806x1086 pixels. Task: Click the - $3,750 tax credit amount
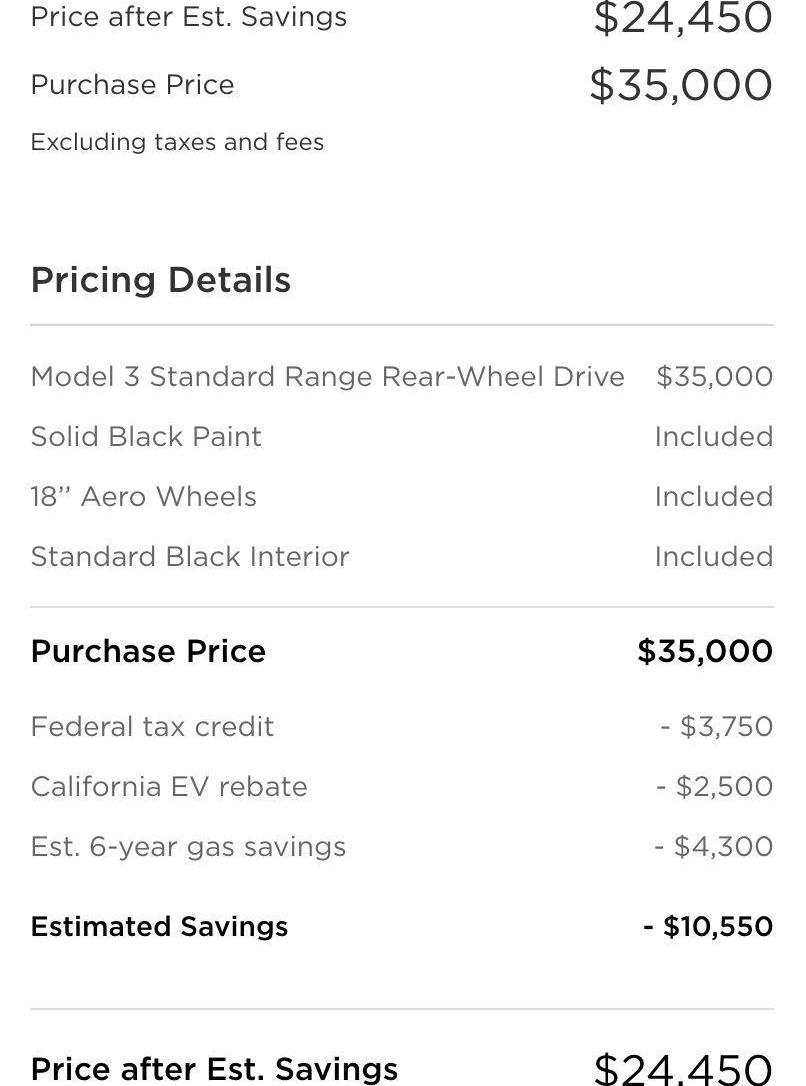tap(717, 727)
